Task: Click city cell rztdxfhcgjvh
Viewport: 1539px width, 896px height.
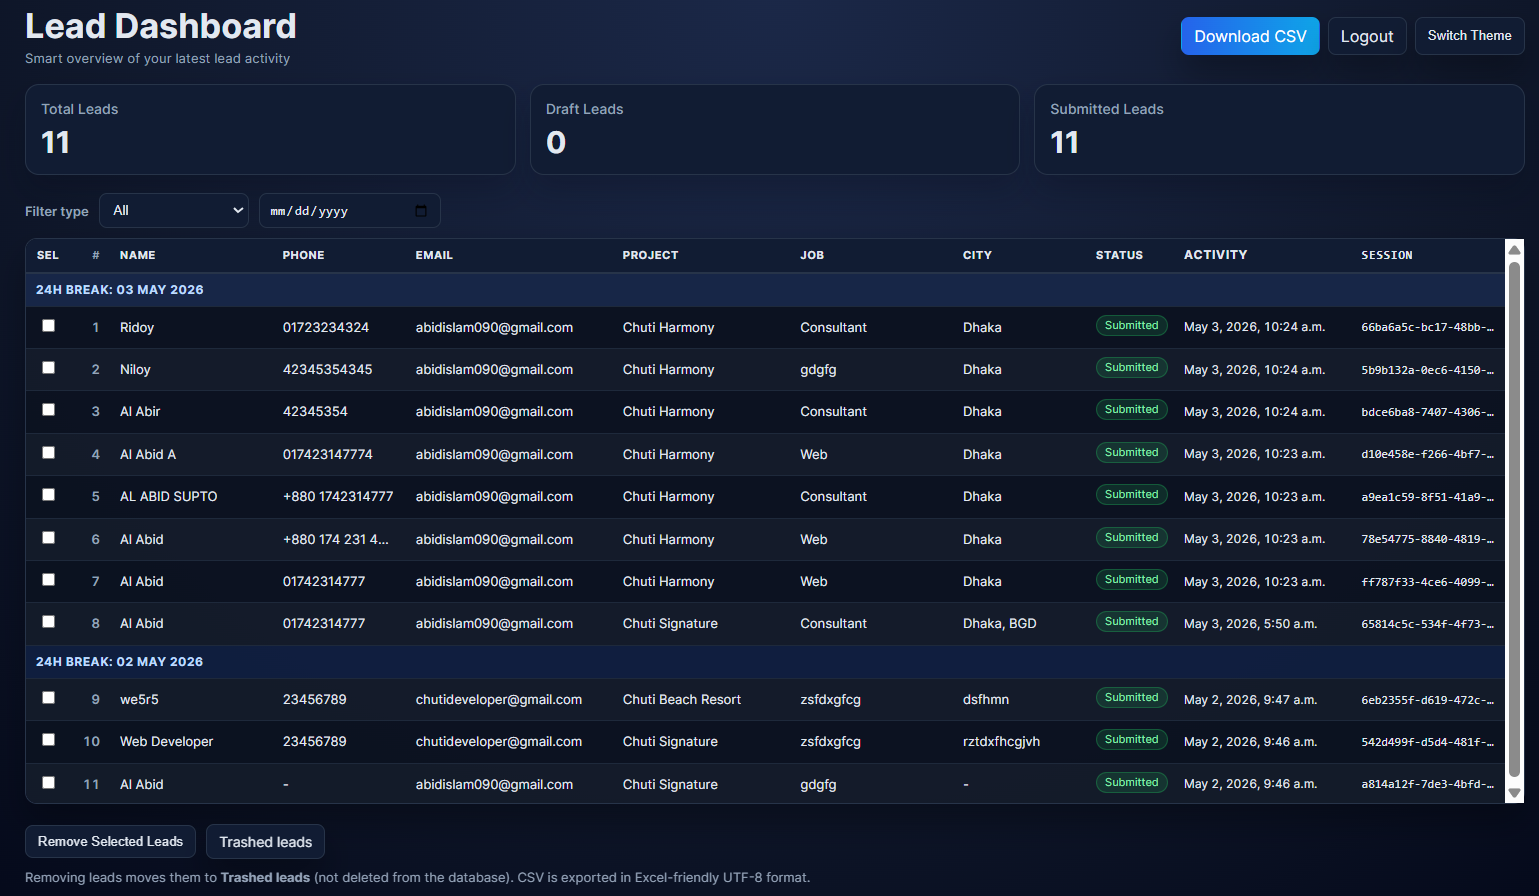Action: coord(1001,741)
